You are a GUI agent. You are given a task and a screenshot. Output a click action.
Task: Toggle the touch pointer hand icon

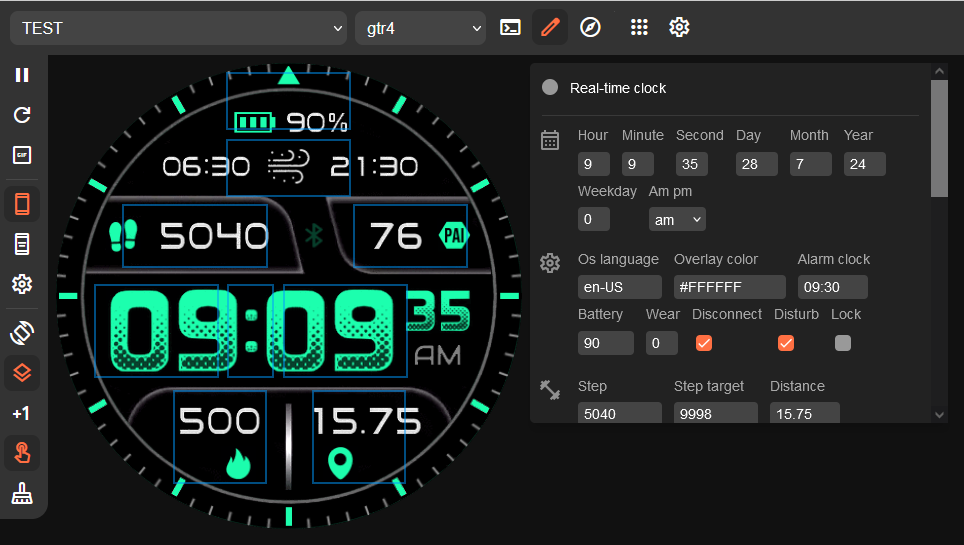[x=22, y=453]
